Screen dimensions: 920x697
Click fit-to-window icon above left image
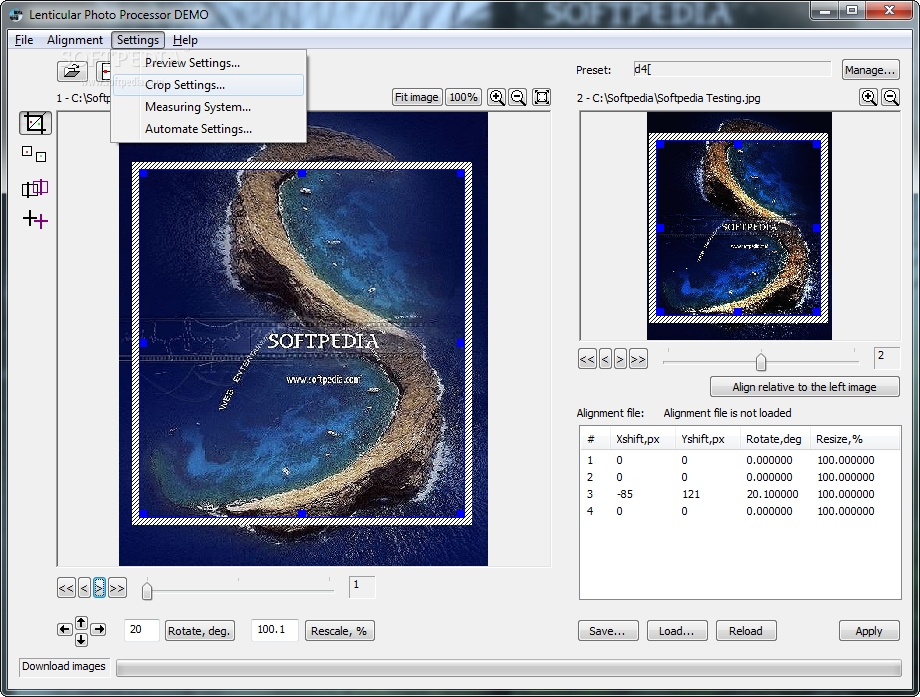[x=541, y=97]
